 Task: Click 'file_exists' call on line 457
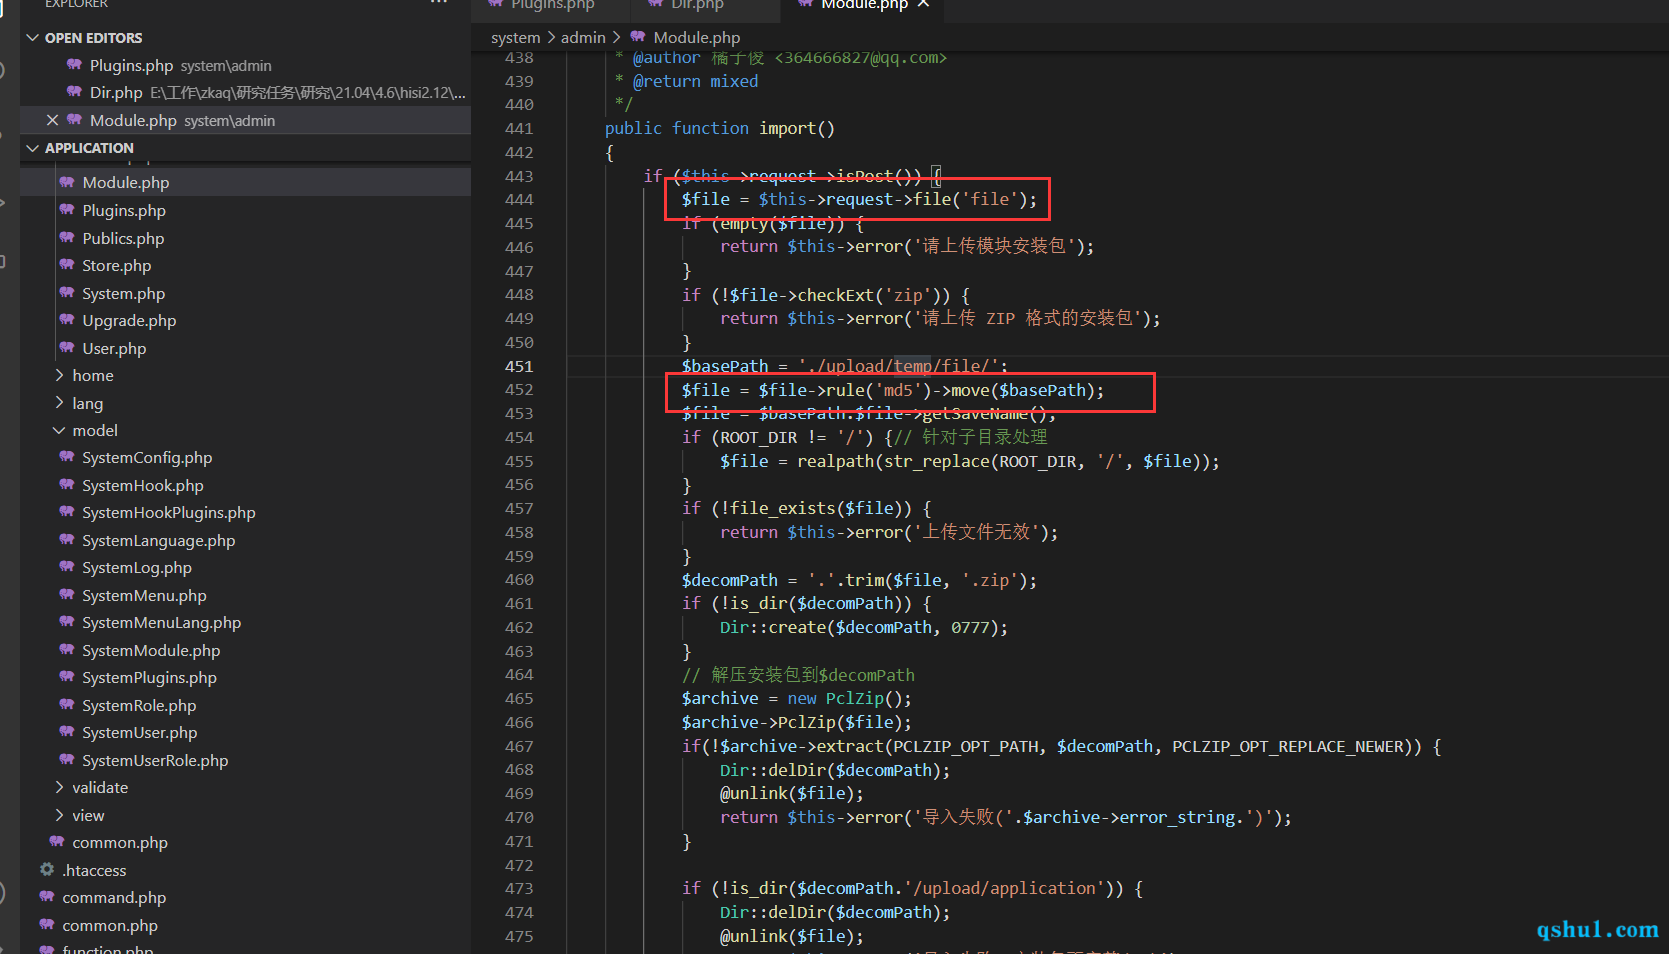pos(782,509)
